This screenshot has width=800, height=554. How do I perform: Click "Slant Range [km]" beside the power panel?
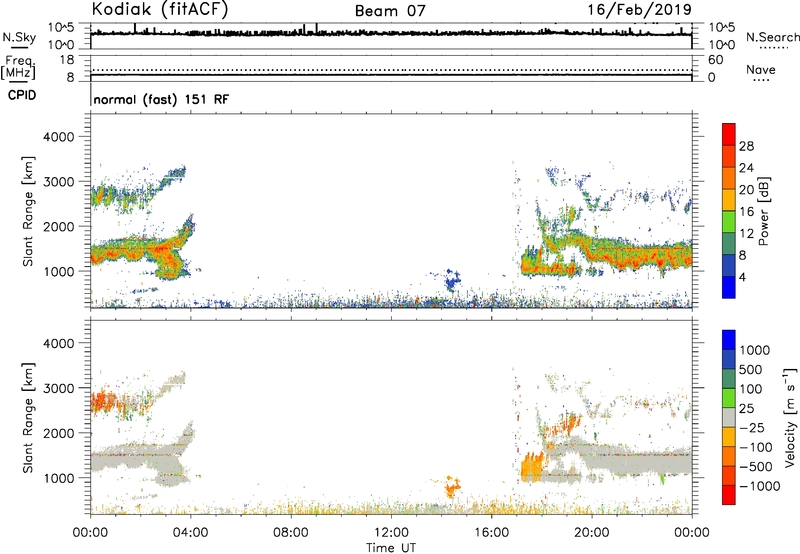tap(28, 211)
